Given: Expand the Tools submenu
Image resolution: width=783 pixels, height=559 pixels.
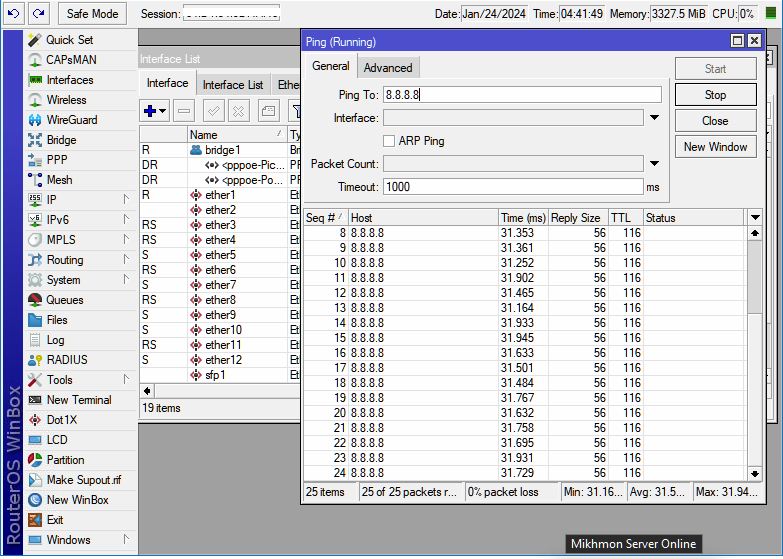Looking at the screenshot, I should 126,379.
